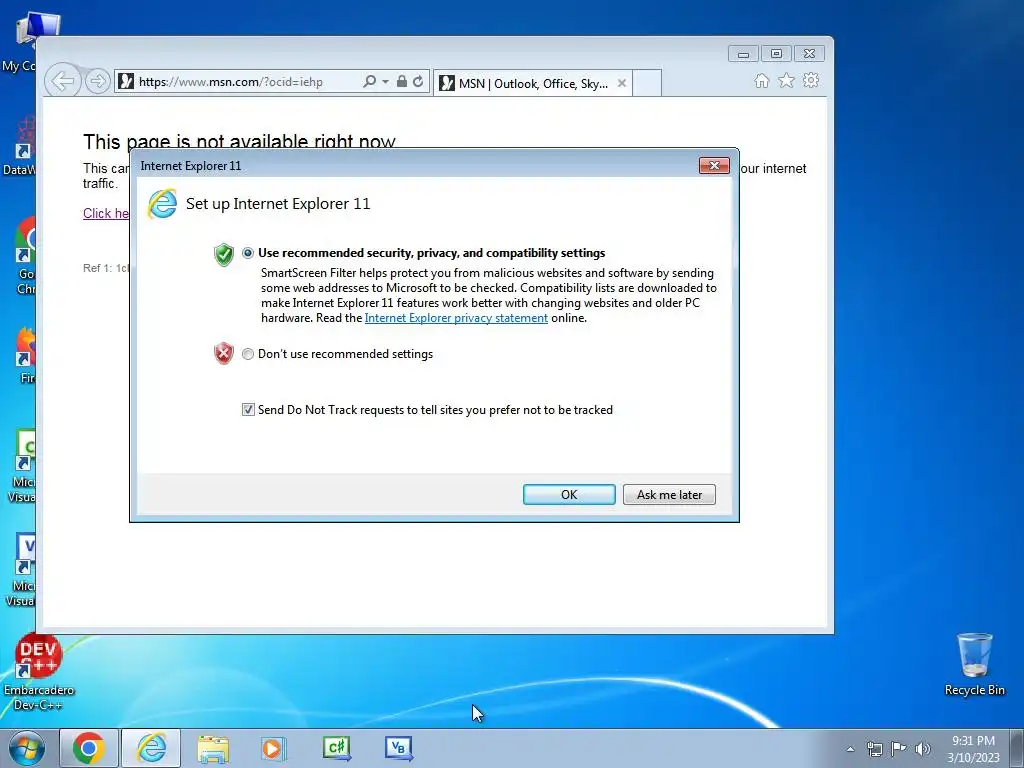The width and height of the screenshot is (1024, 768).
Task: Select the MSN Outlook Office tab
Action: (x=532, y=83)
